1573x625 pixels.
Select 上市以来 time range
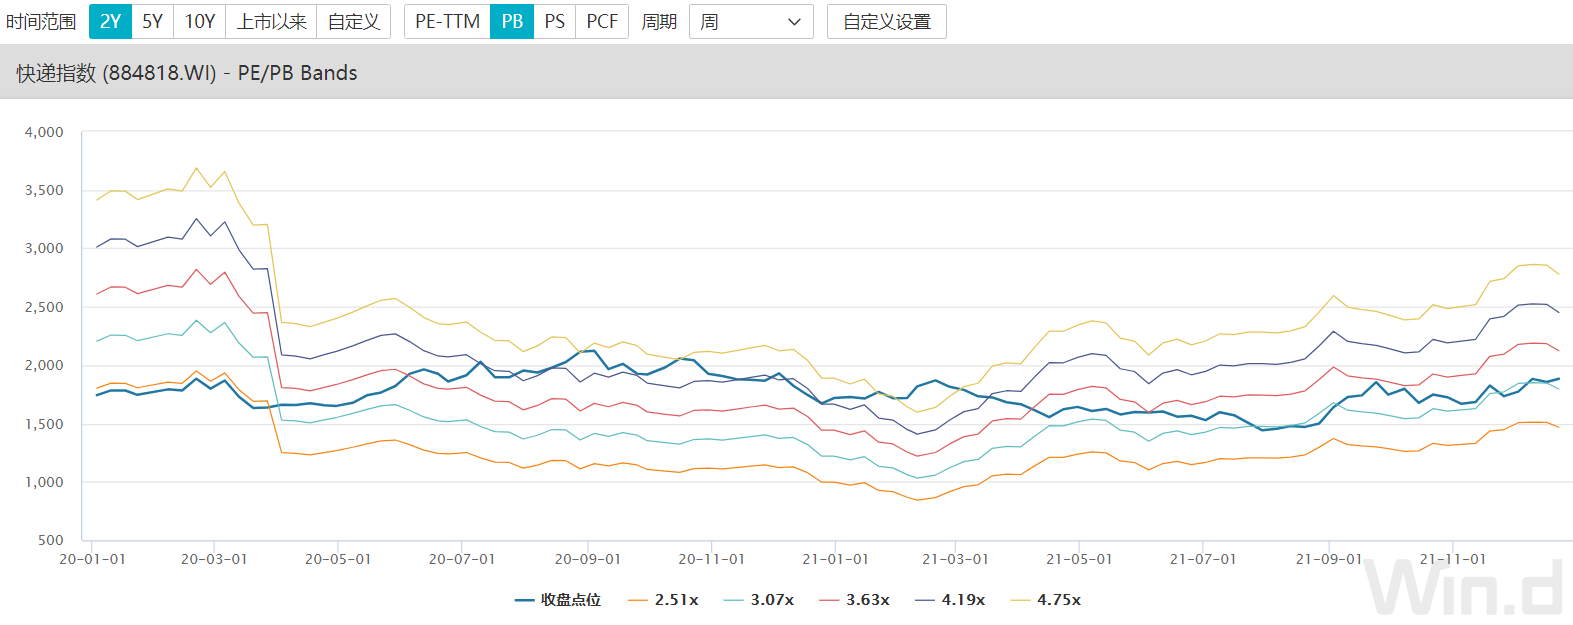[x=271, y=22]
